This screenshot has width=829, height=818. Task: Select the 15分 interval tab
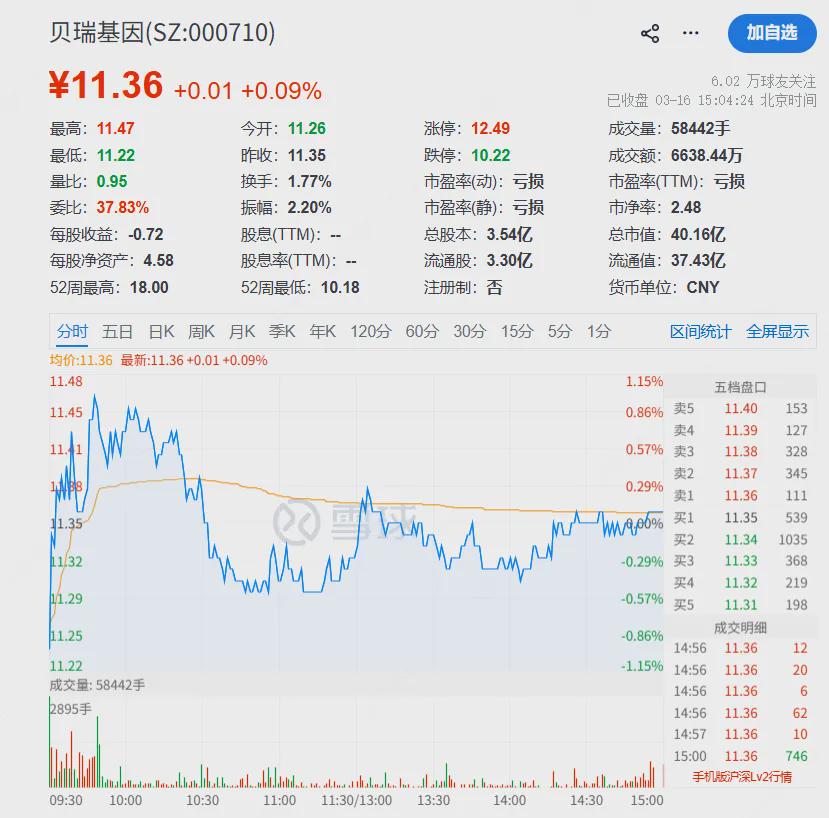pos(517,331)
